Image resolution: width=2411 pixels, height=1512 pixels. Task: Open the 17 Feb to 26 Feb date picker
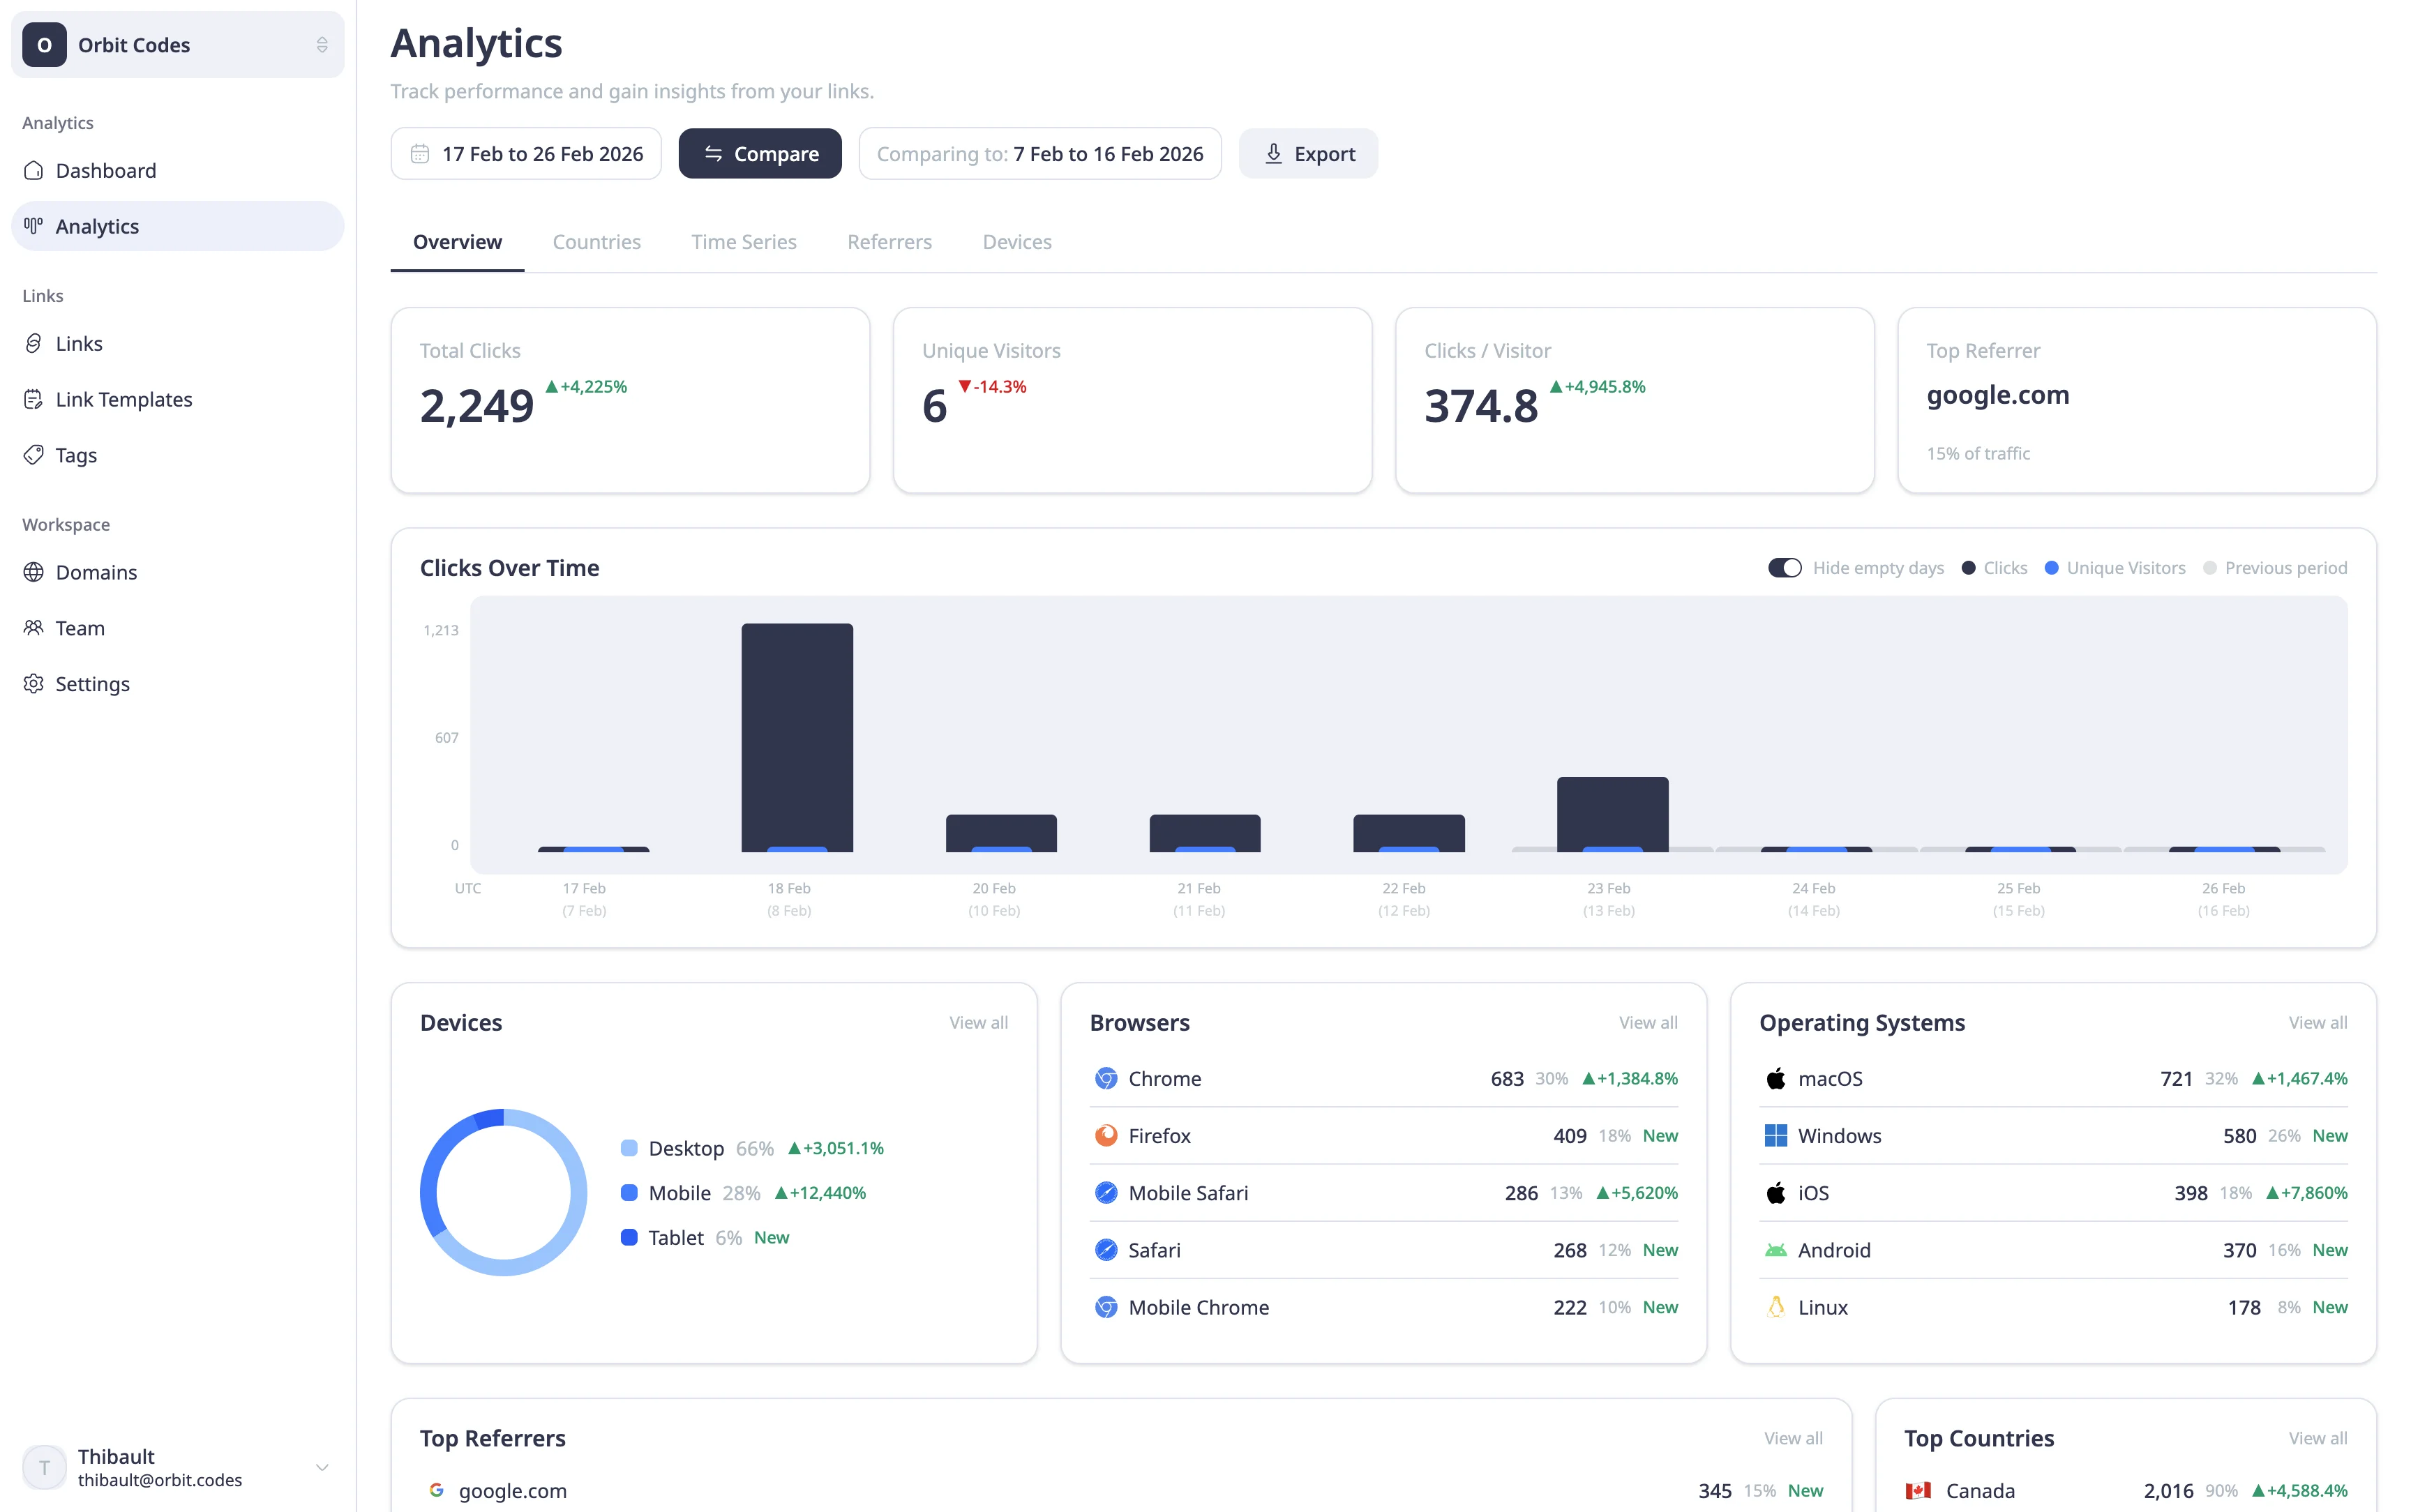pyautogui.click(x=526, y=154)
